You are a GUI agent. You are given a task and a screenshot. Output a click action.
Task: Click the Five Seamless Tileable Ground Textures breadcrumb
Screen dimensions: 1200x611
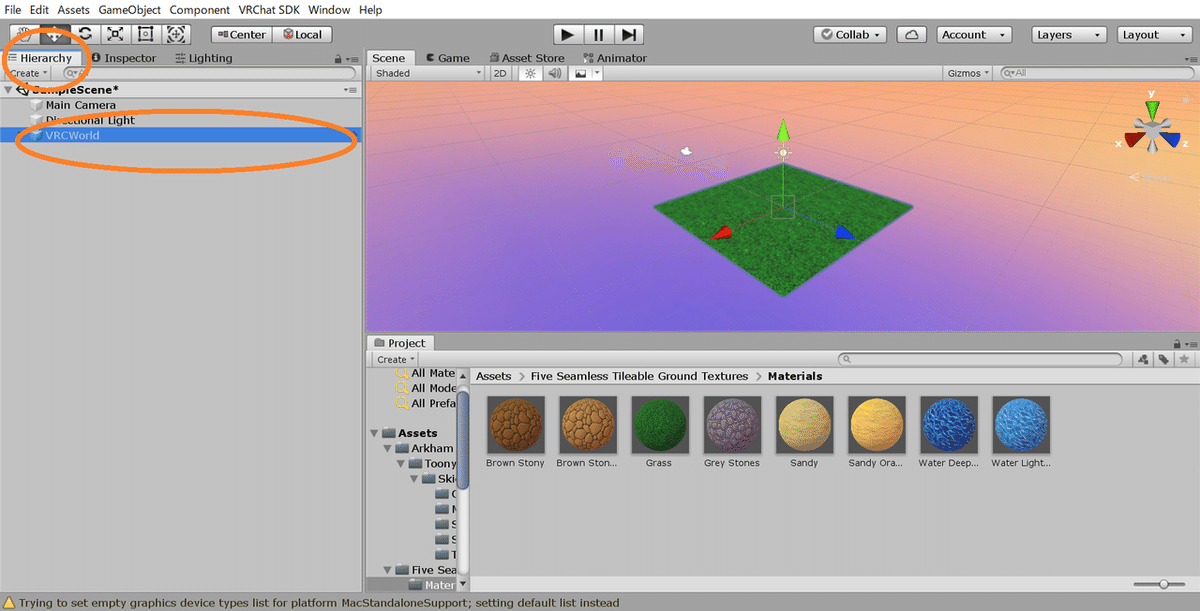(x=639, y=376)
